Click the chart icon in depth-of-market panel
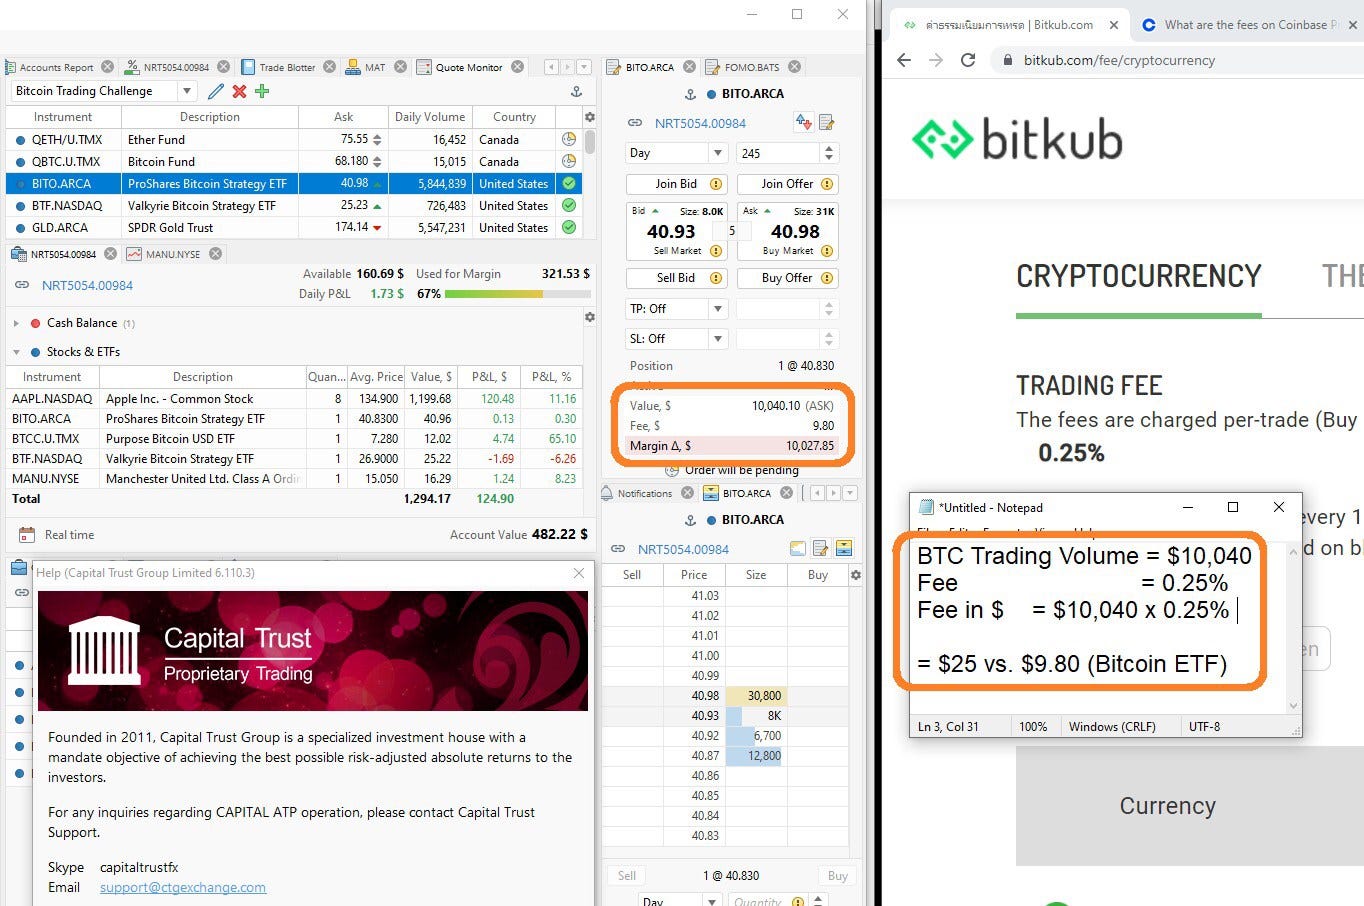This screenshot has width=1364, height=906. coord(798,548)
